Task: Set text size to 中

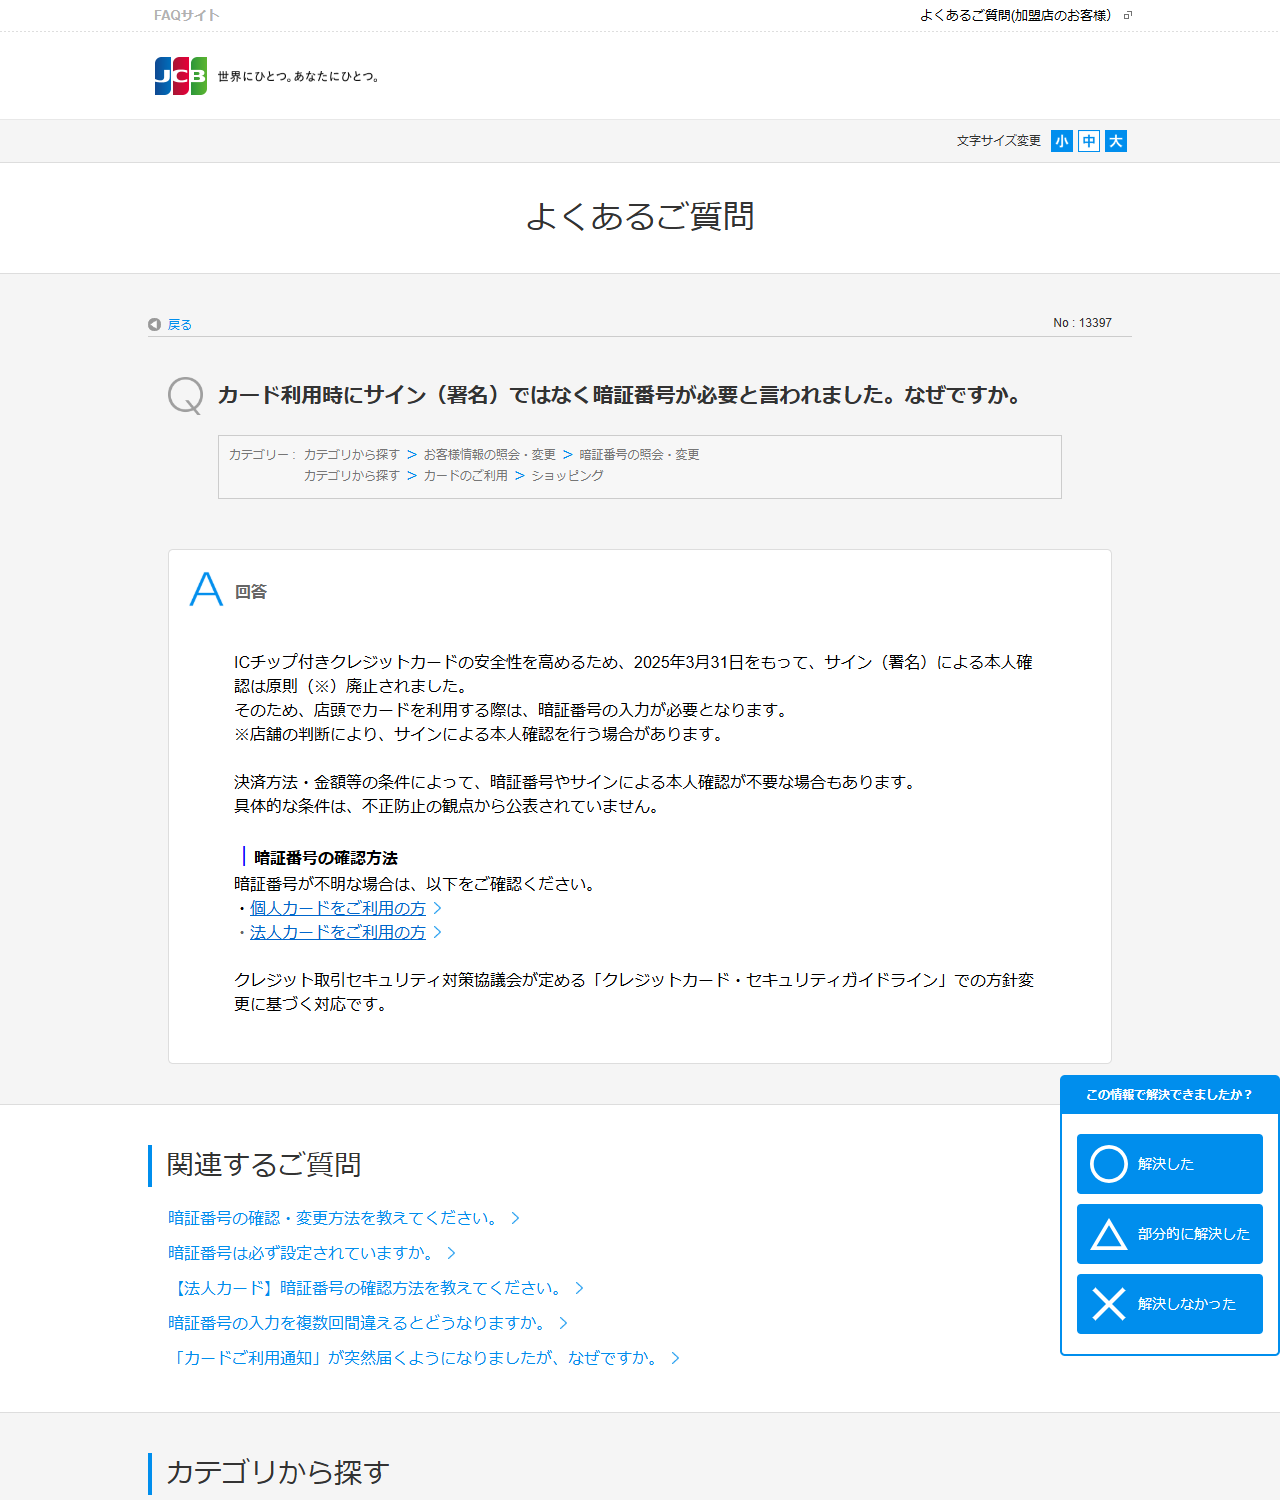Action: (1089, 141)
